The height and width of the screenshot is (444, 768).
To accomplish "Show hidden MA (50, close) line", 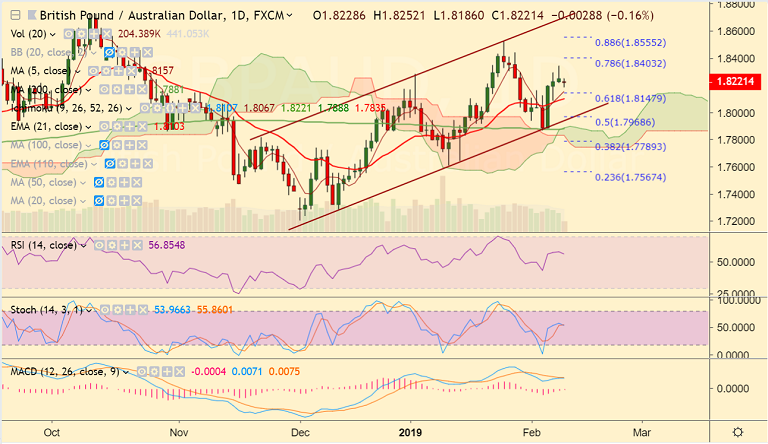I will tap(99, 182).
